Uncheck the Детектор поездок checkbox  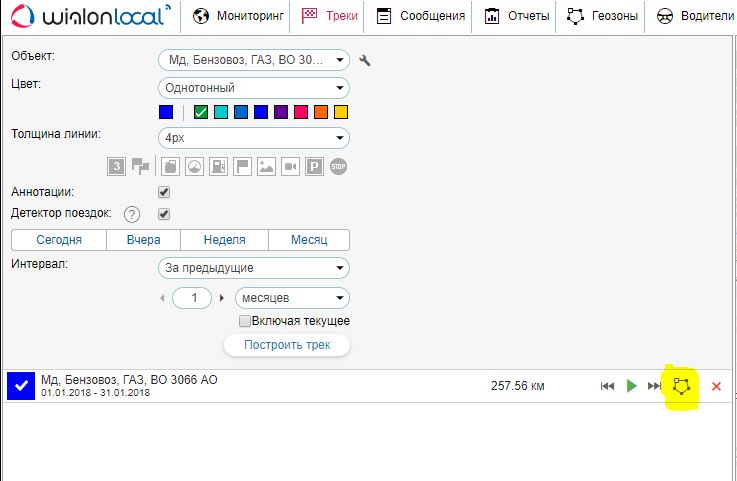point(164,214)
